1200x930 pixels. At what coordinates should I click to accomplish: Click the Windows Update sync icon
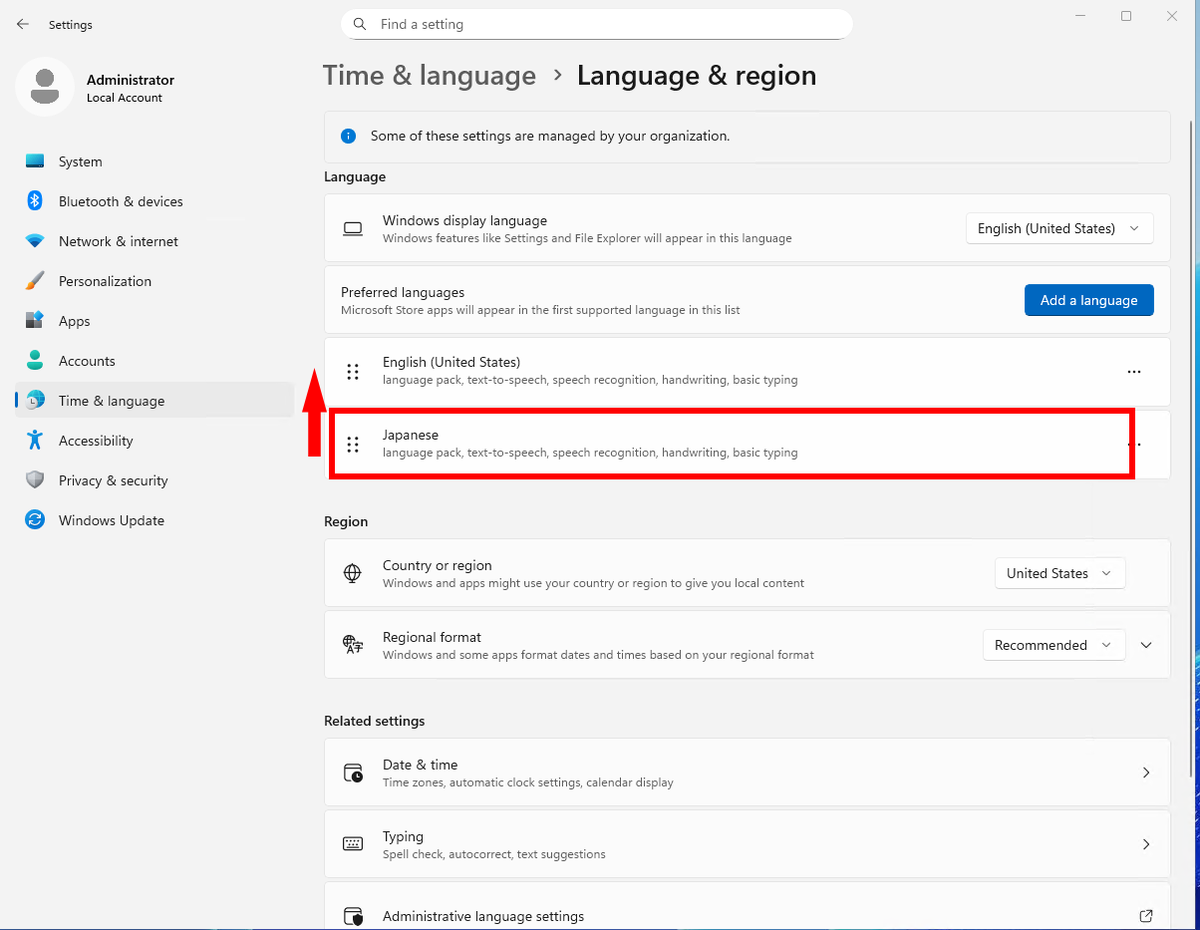click(35, 520)
